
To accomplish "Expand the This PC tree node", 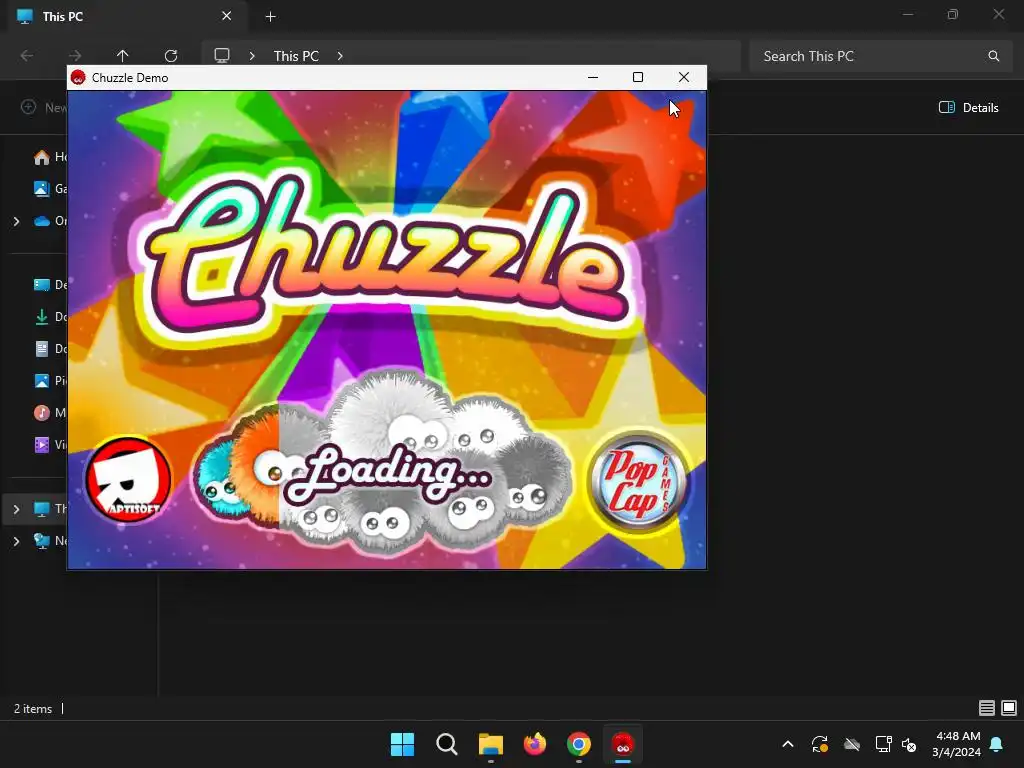I will 16,509.
